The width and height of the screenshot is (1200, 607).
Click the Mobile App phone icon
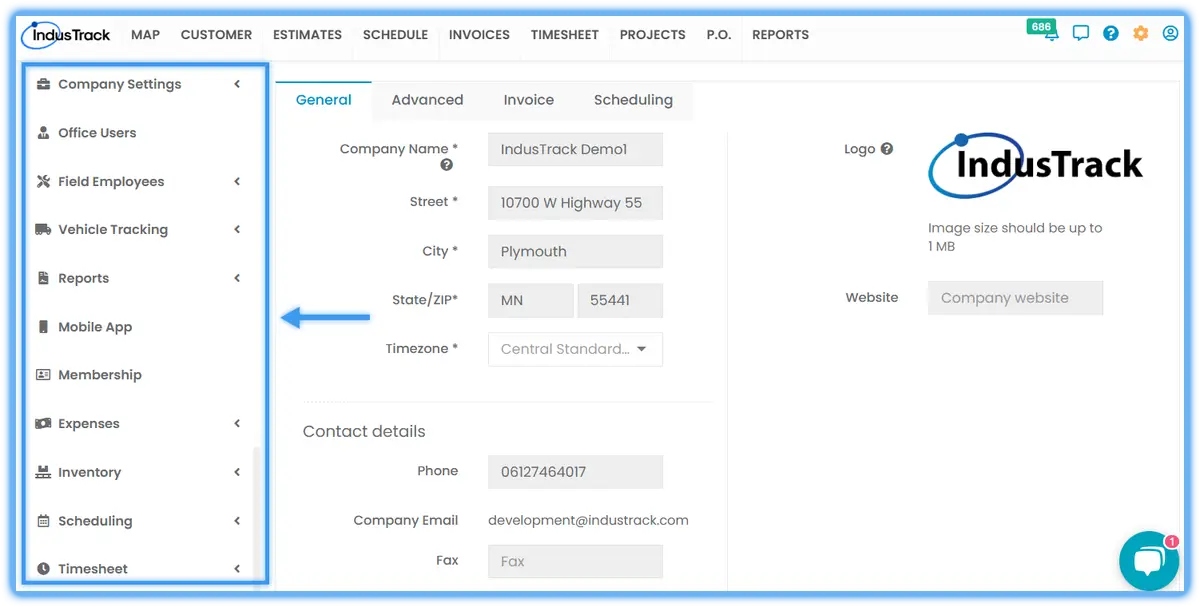click(43, 326)
